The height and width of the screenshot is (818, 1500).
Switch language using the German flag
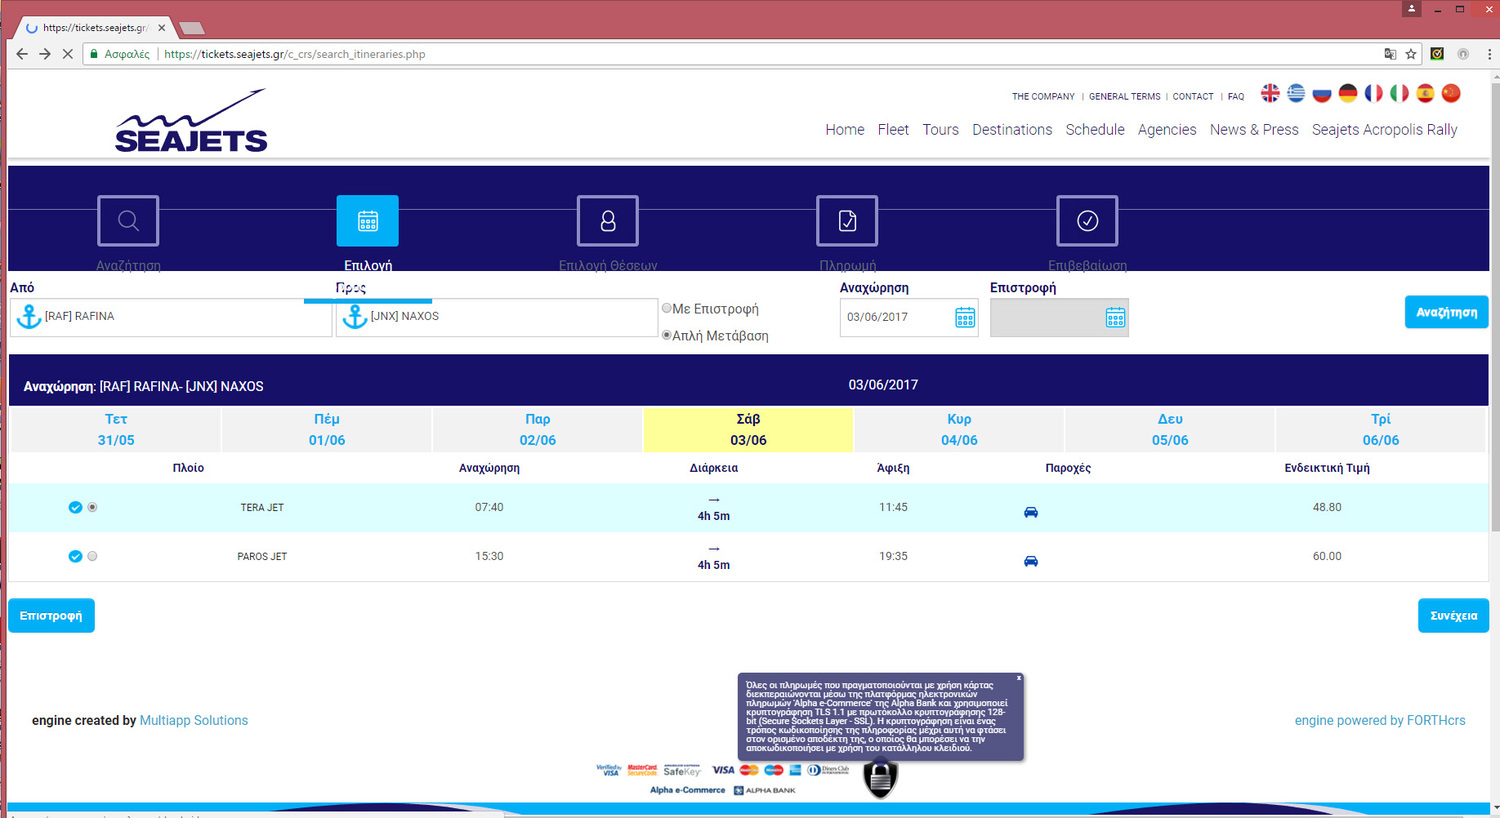click(x=1348, y=93)
